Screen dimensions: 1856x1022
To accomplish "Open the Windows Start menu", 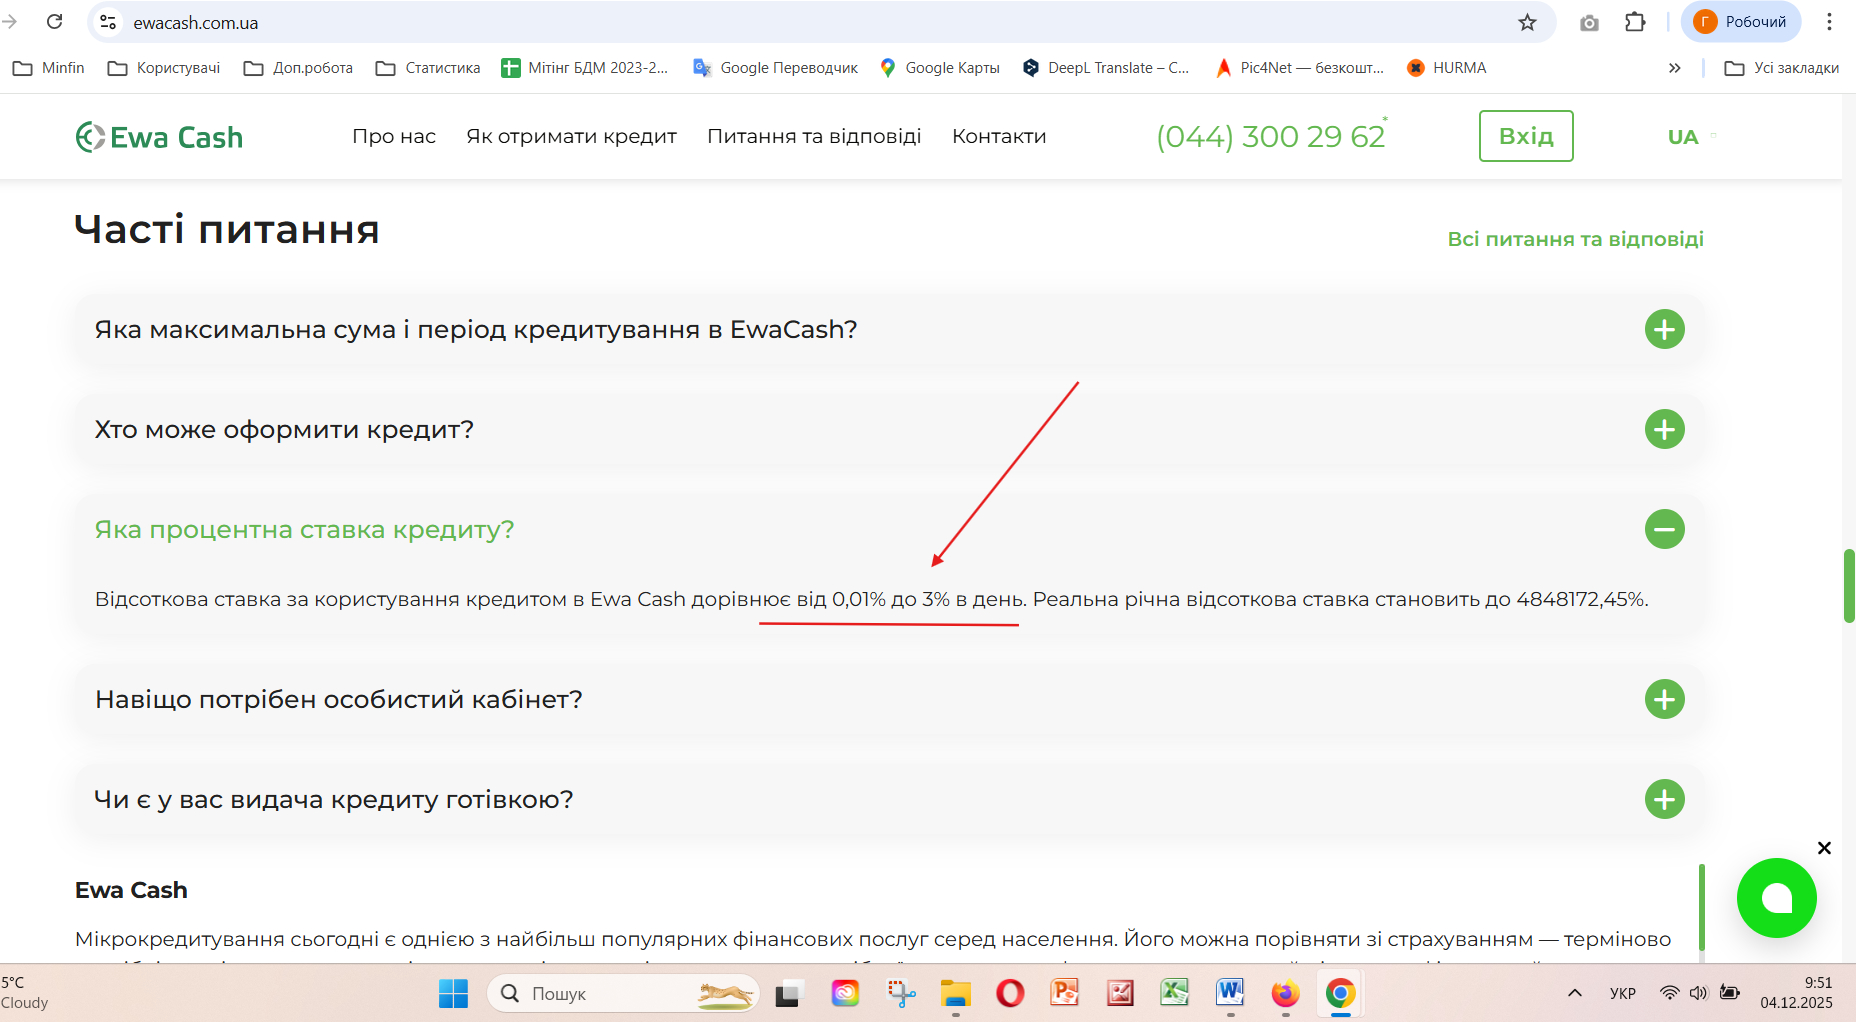I will [x=453, y=993].
